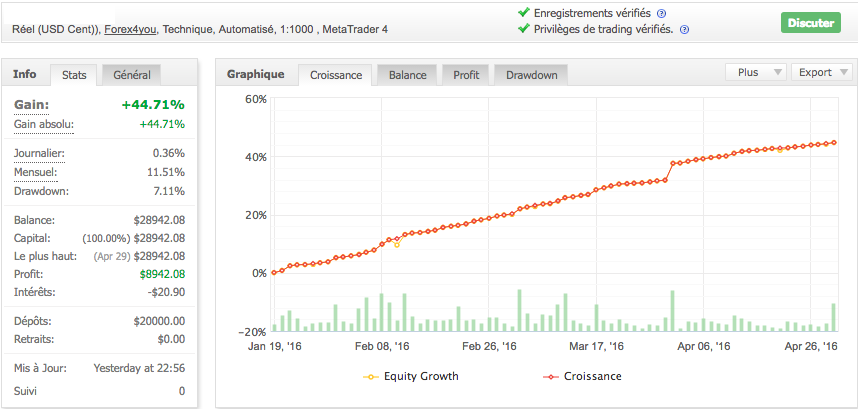The height and width of the screenshot is (409, 858).
Task: Click the Privilèges de trading vérifiés checkmark
Action: click(524, 28)
